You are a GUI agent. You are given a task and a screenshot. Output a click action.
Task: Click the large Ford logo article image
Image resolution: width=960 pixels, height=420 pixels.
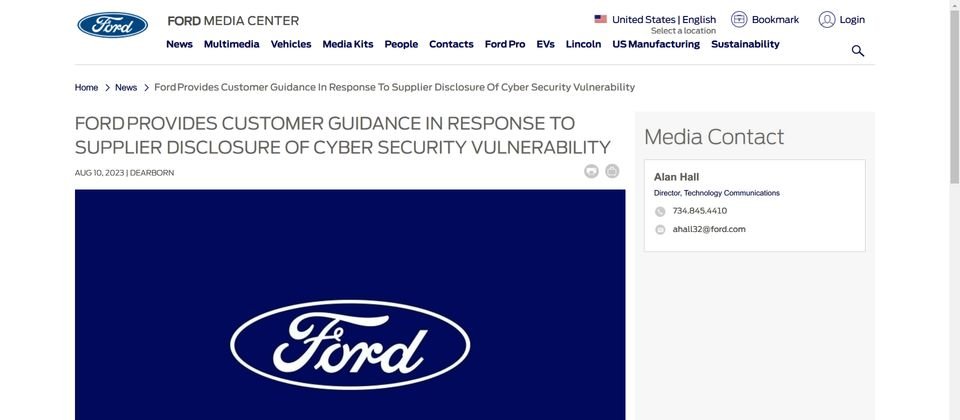[x=350, y=304]
